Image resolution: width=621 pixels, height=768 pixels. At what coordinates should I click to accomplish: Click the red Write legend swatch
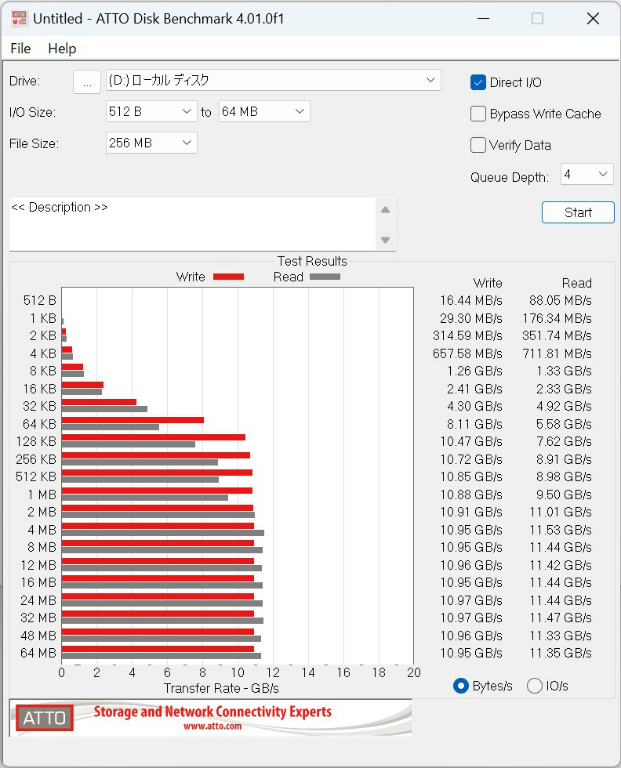pos(228,277)
